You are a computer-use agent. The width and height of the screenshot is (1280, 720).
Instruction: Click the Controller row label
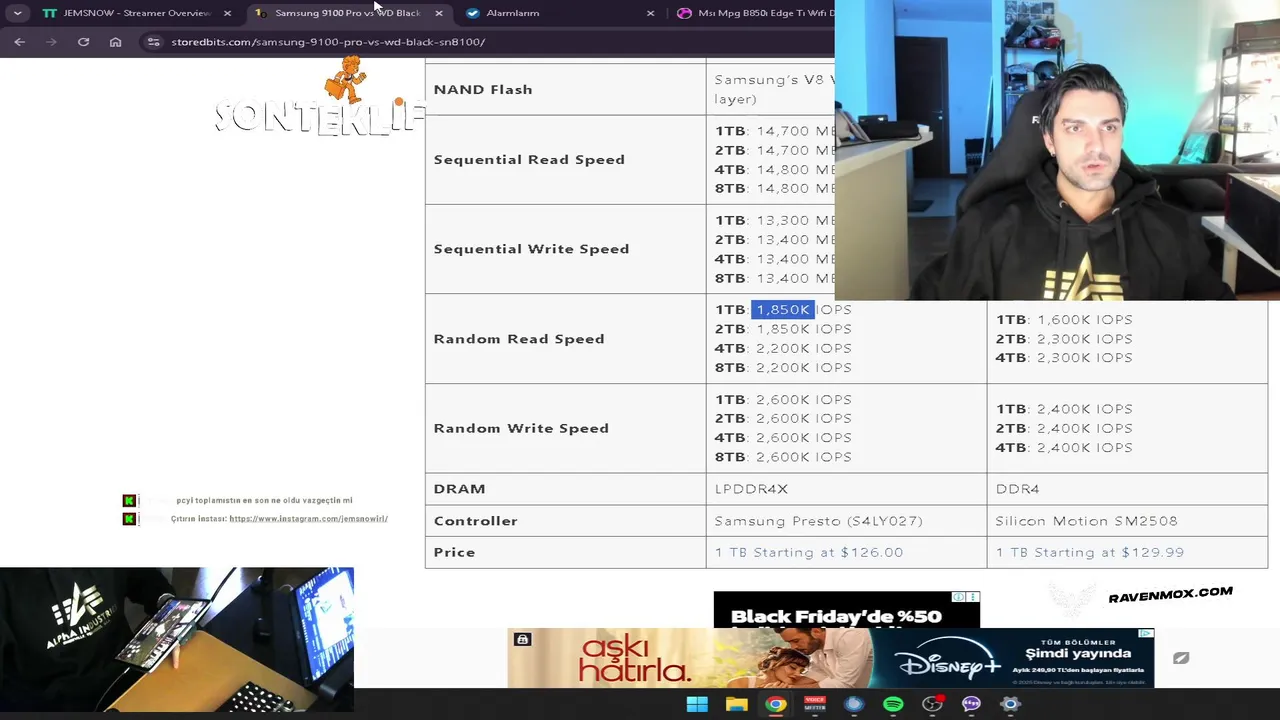click(475, 521)
